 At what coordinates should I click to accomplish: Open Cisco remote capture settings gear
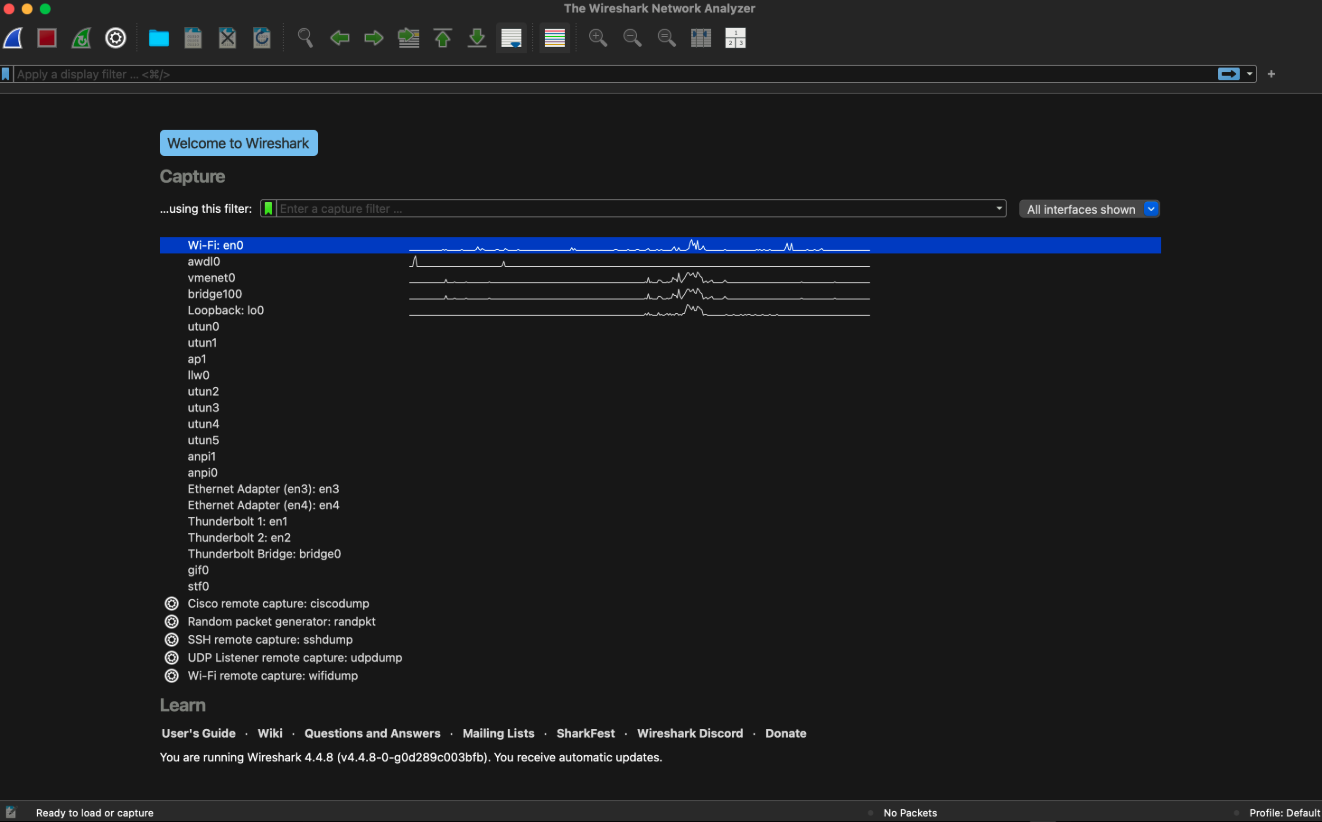[x=171, y=604]
